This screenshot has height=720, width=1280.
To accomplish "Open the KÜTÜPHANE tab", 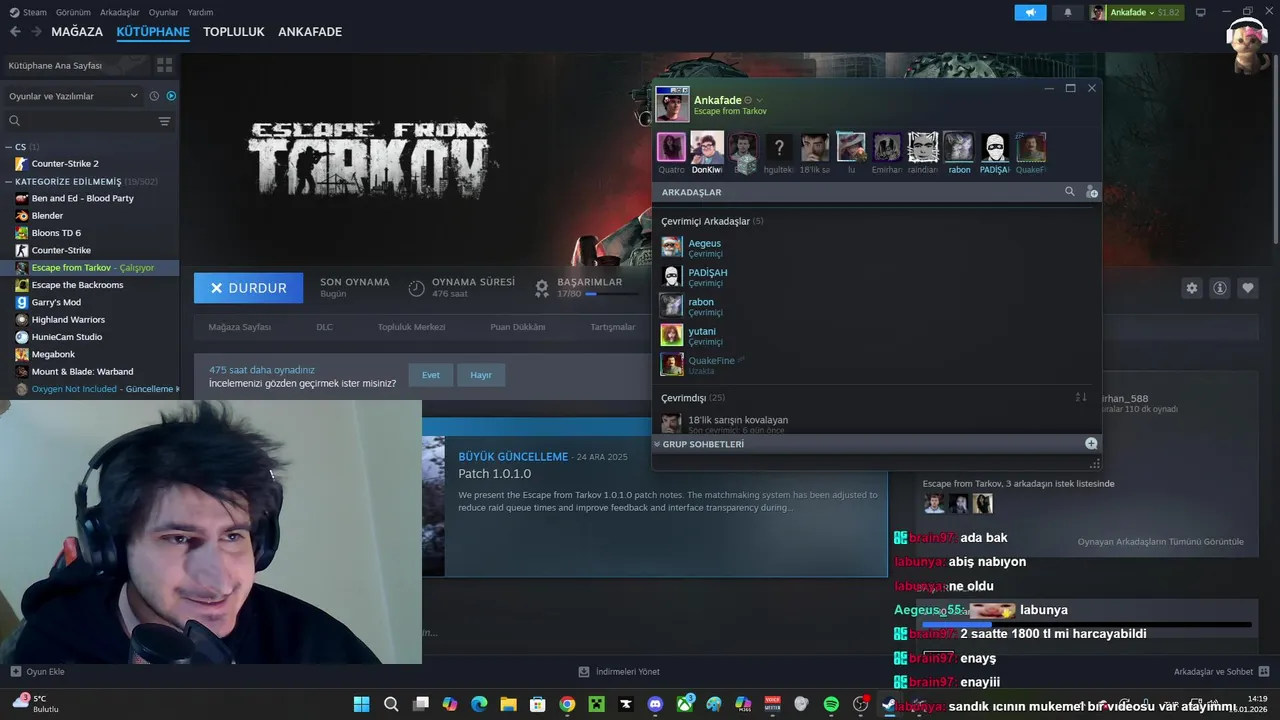I will pos(153,32).
